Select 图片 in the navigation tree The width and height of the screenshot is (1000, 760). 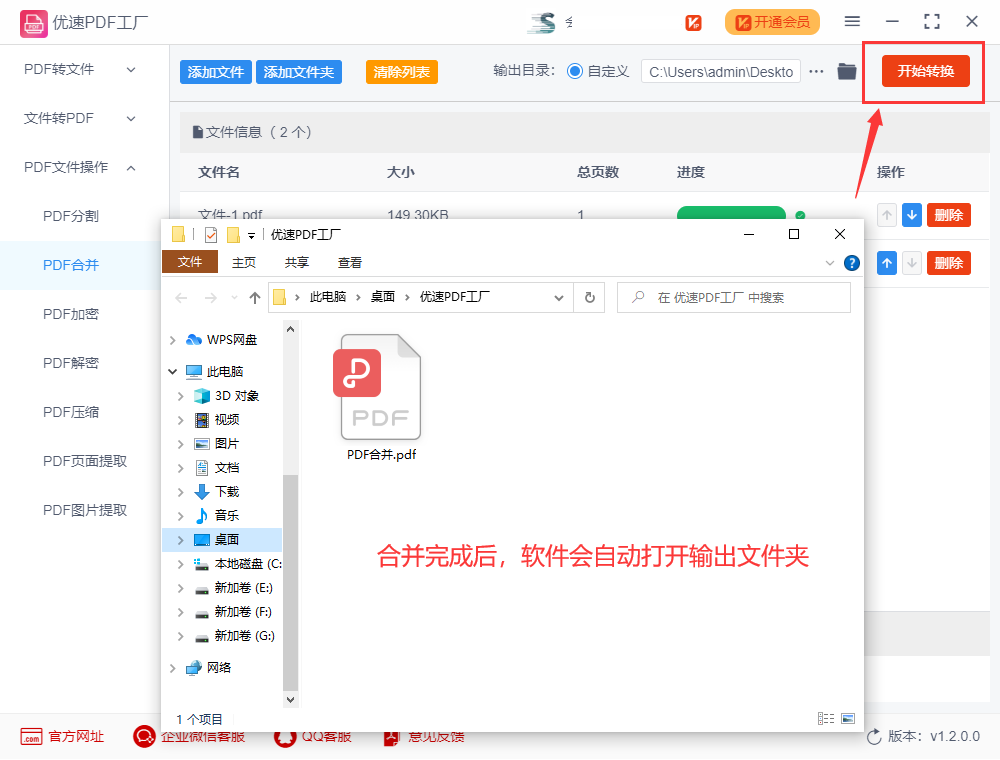(x=226, y=444)
